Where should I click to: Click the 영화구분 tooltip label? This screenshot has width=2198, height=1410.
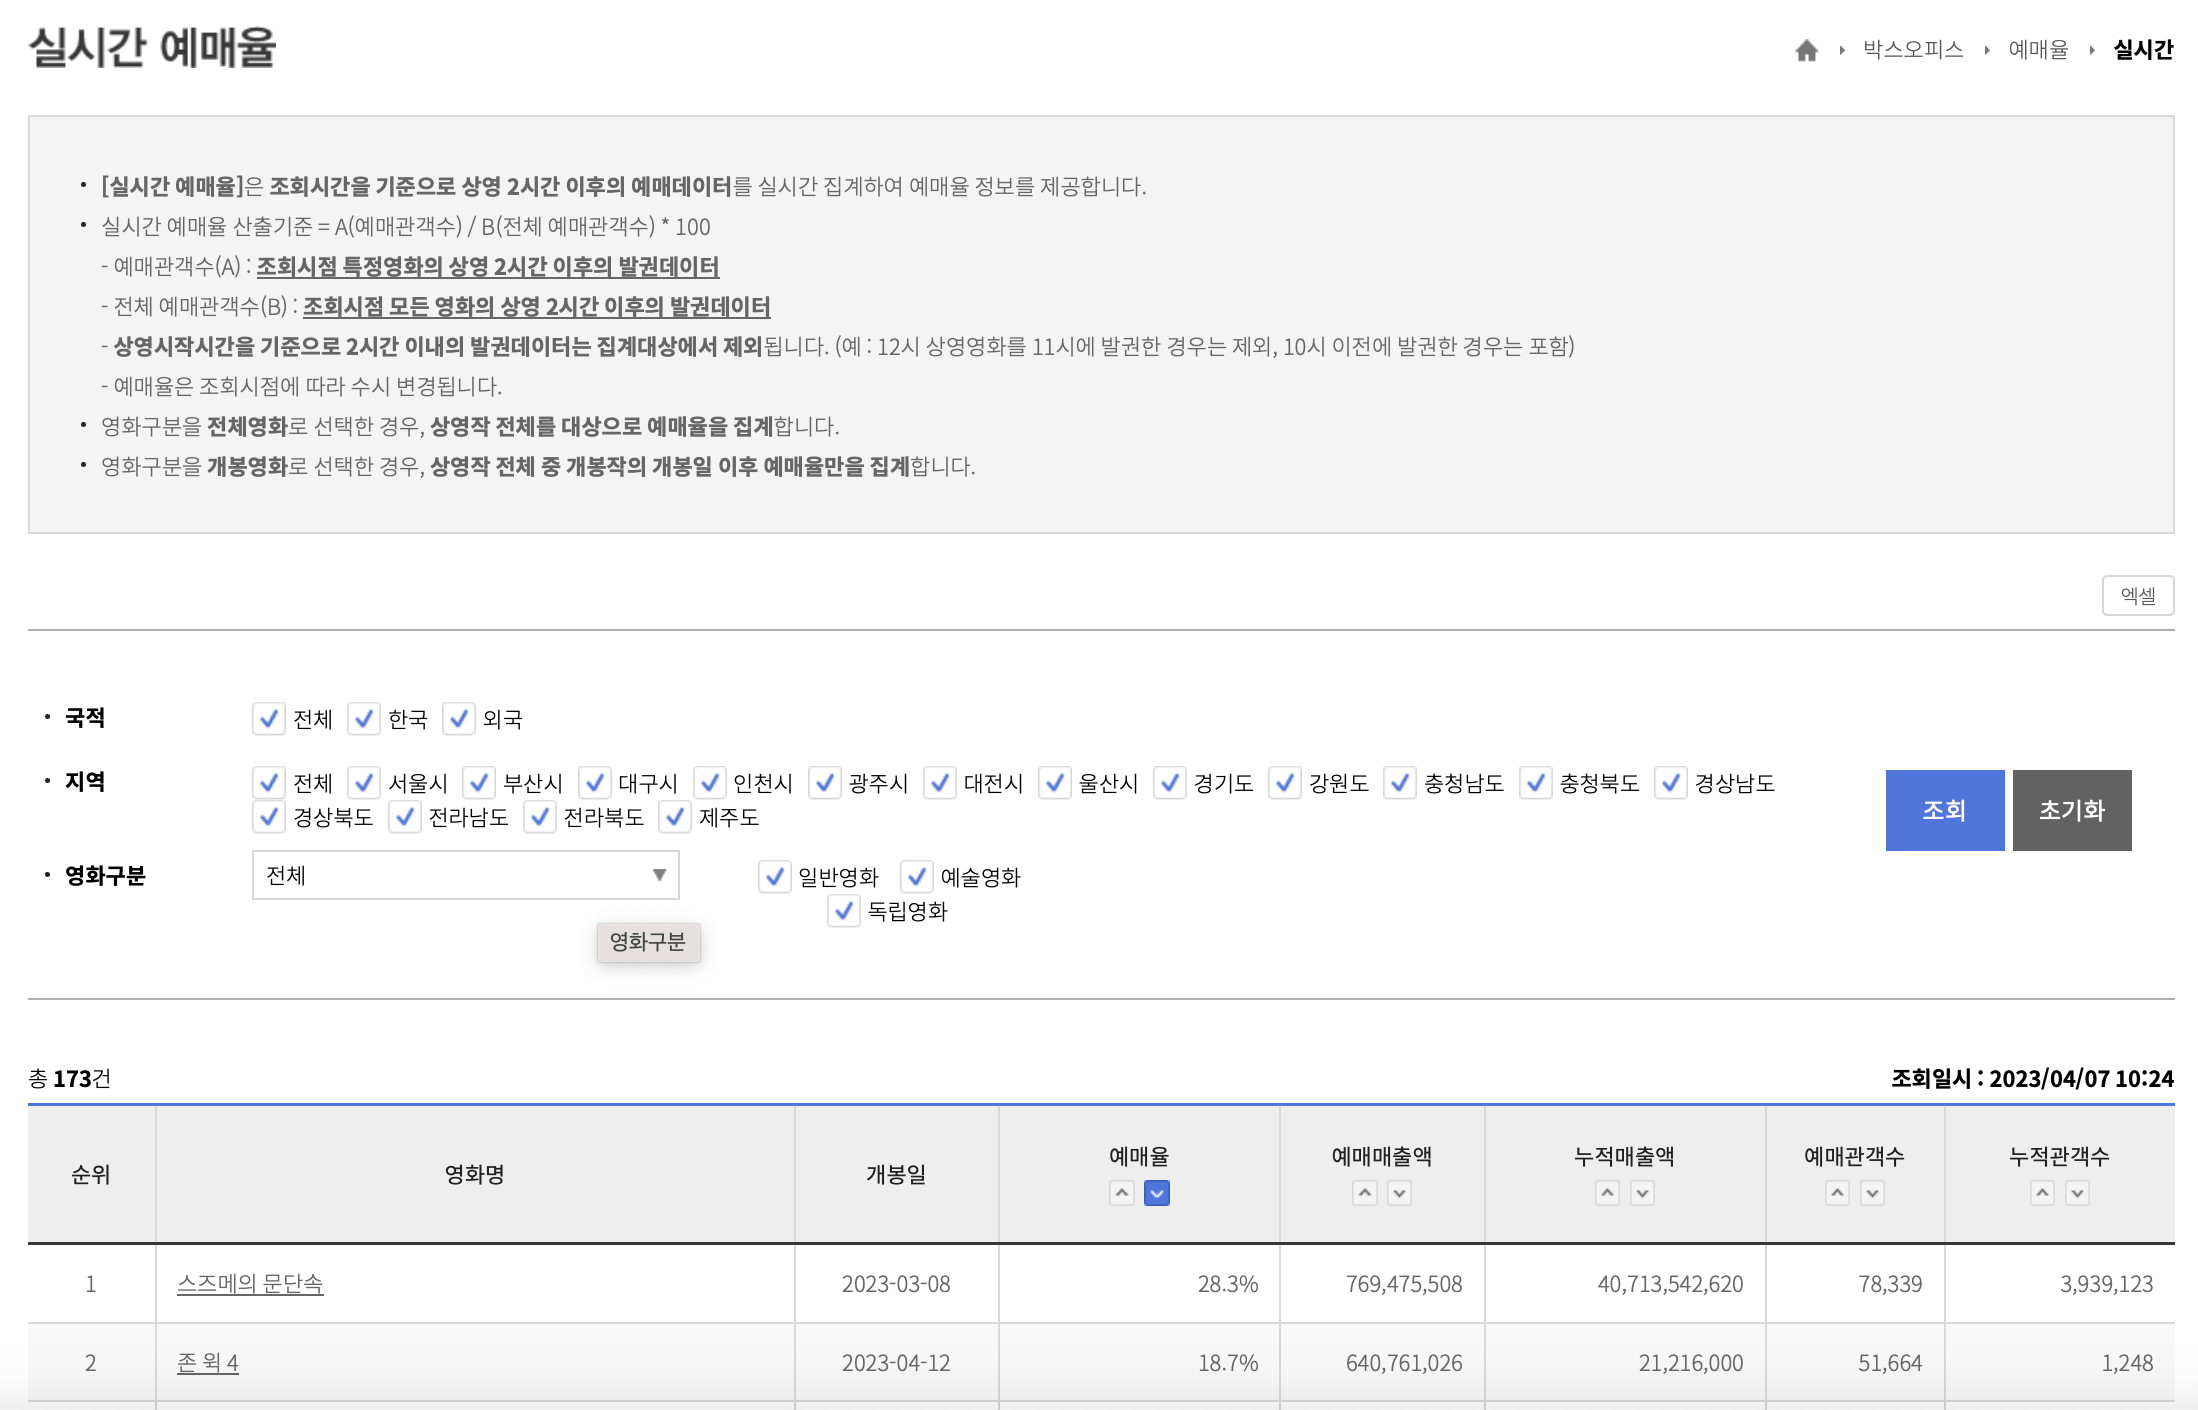click(x=648, y=942)
